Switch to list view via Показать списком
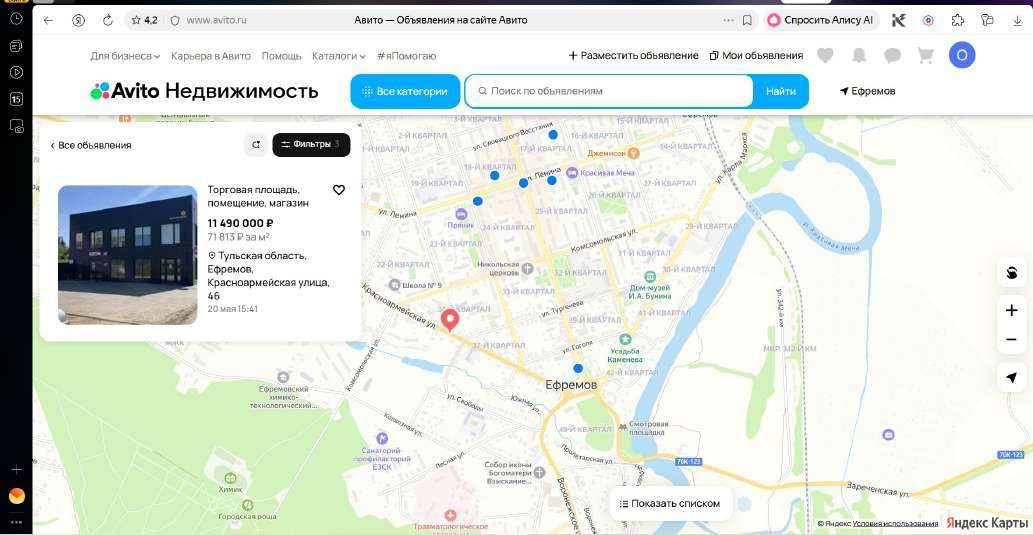Screen dimensions: 1033x535 click(x=670, y=503)
